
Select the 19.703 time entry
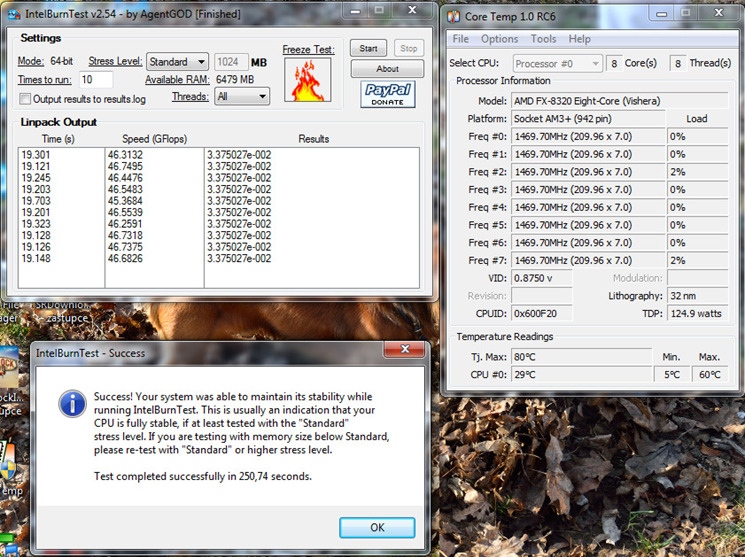(x=36, y=201)
